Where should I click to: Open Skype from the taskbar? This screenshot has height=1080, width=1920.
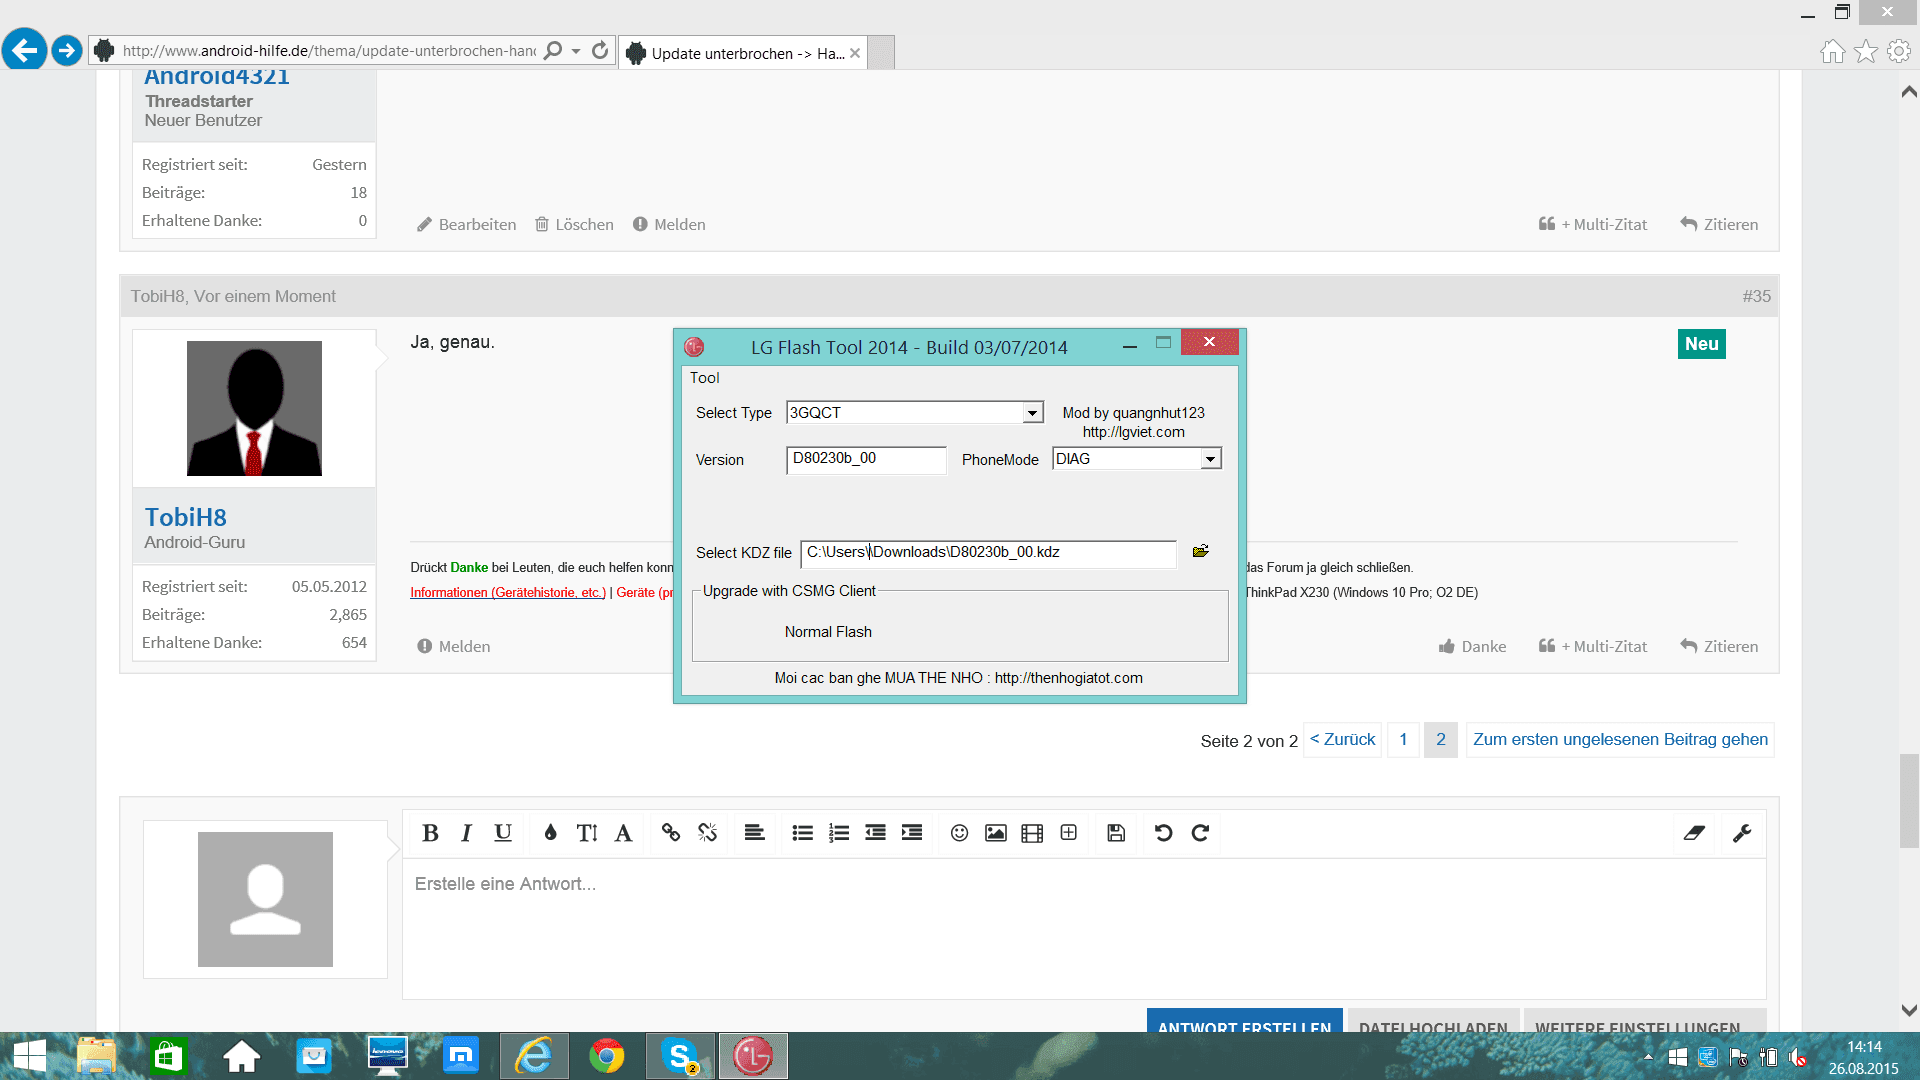tap(680, 1056)
